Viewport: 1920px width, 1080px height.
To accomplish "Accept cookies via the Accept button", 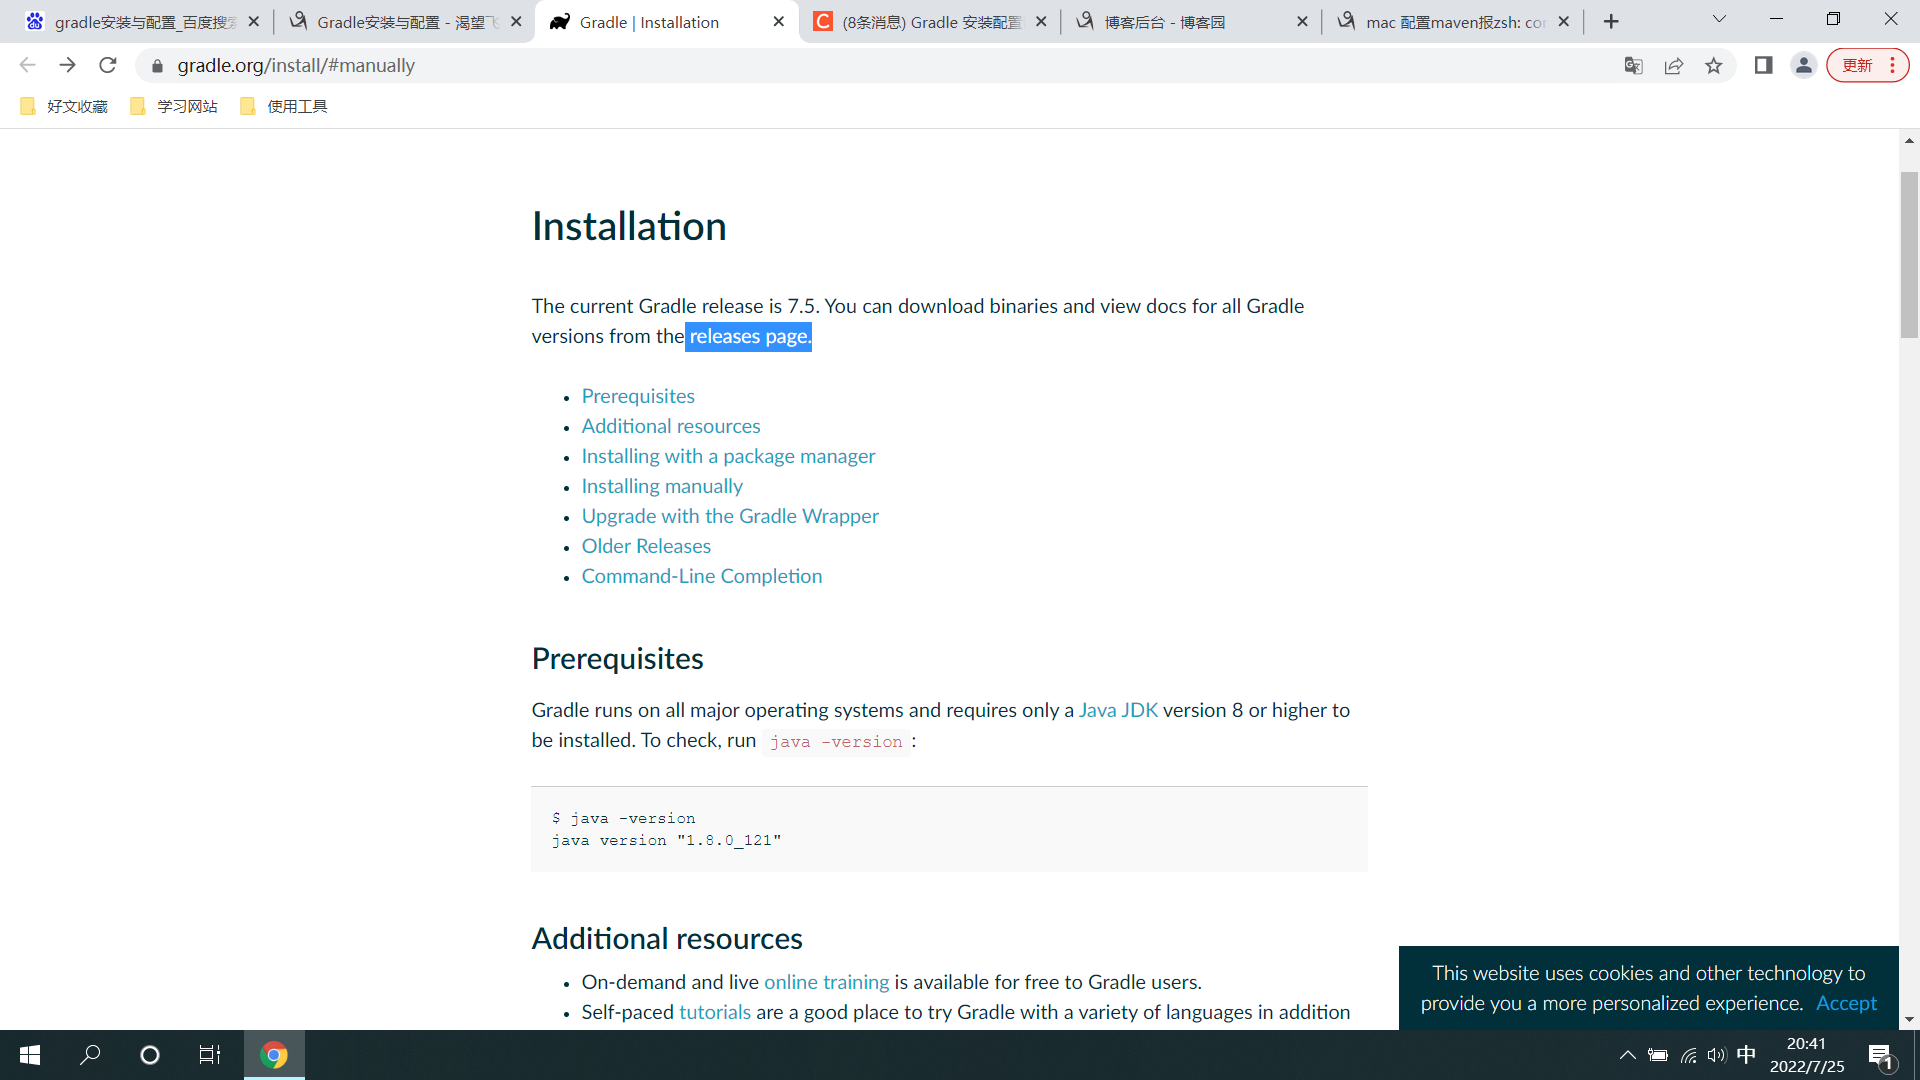I will (x=1847, y=1004).
